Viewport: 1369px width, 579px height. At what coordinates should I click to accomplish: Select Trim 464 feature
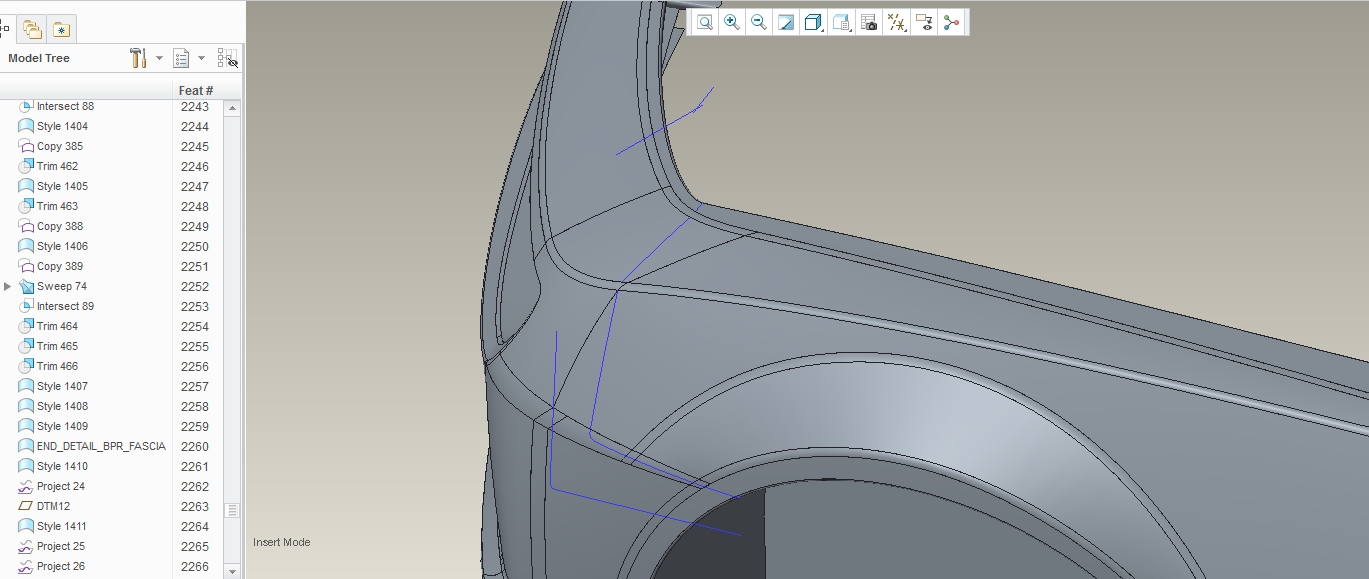click(x=57, y=326)
